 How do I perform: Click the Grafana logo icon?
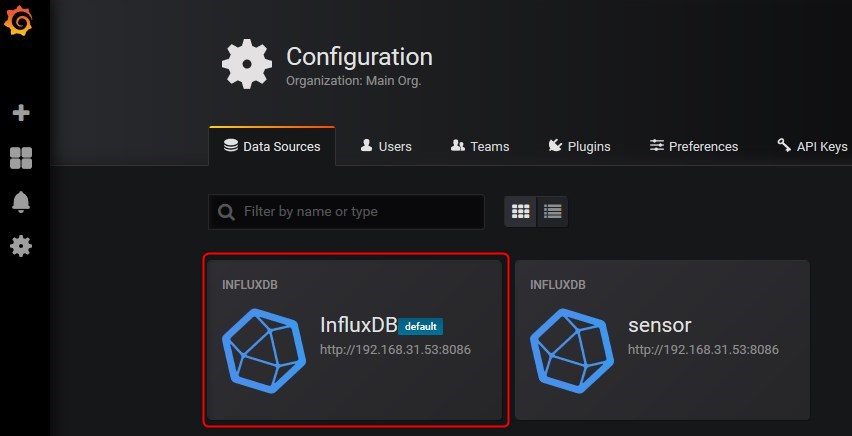(x=18, y=22)
